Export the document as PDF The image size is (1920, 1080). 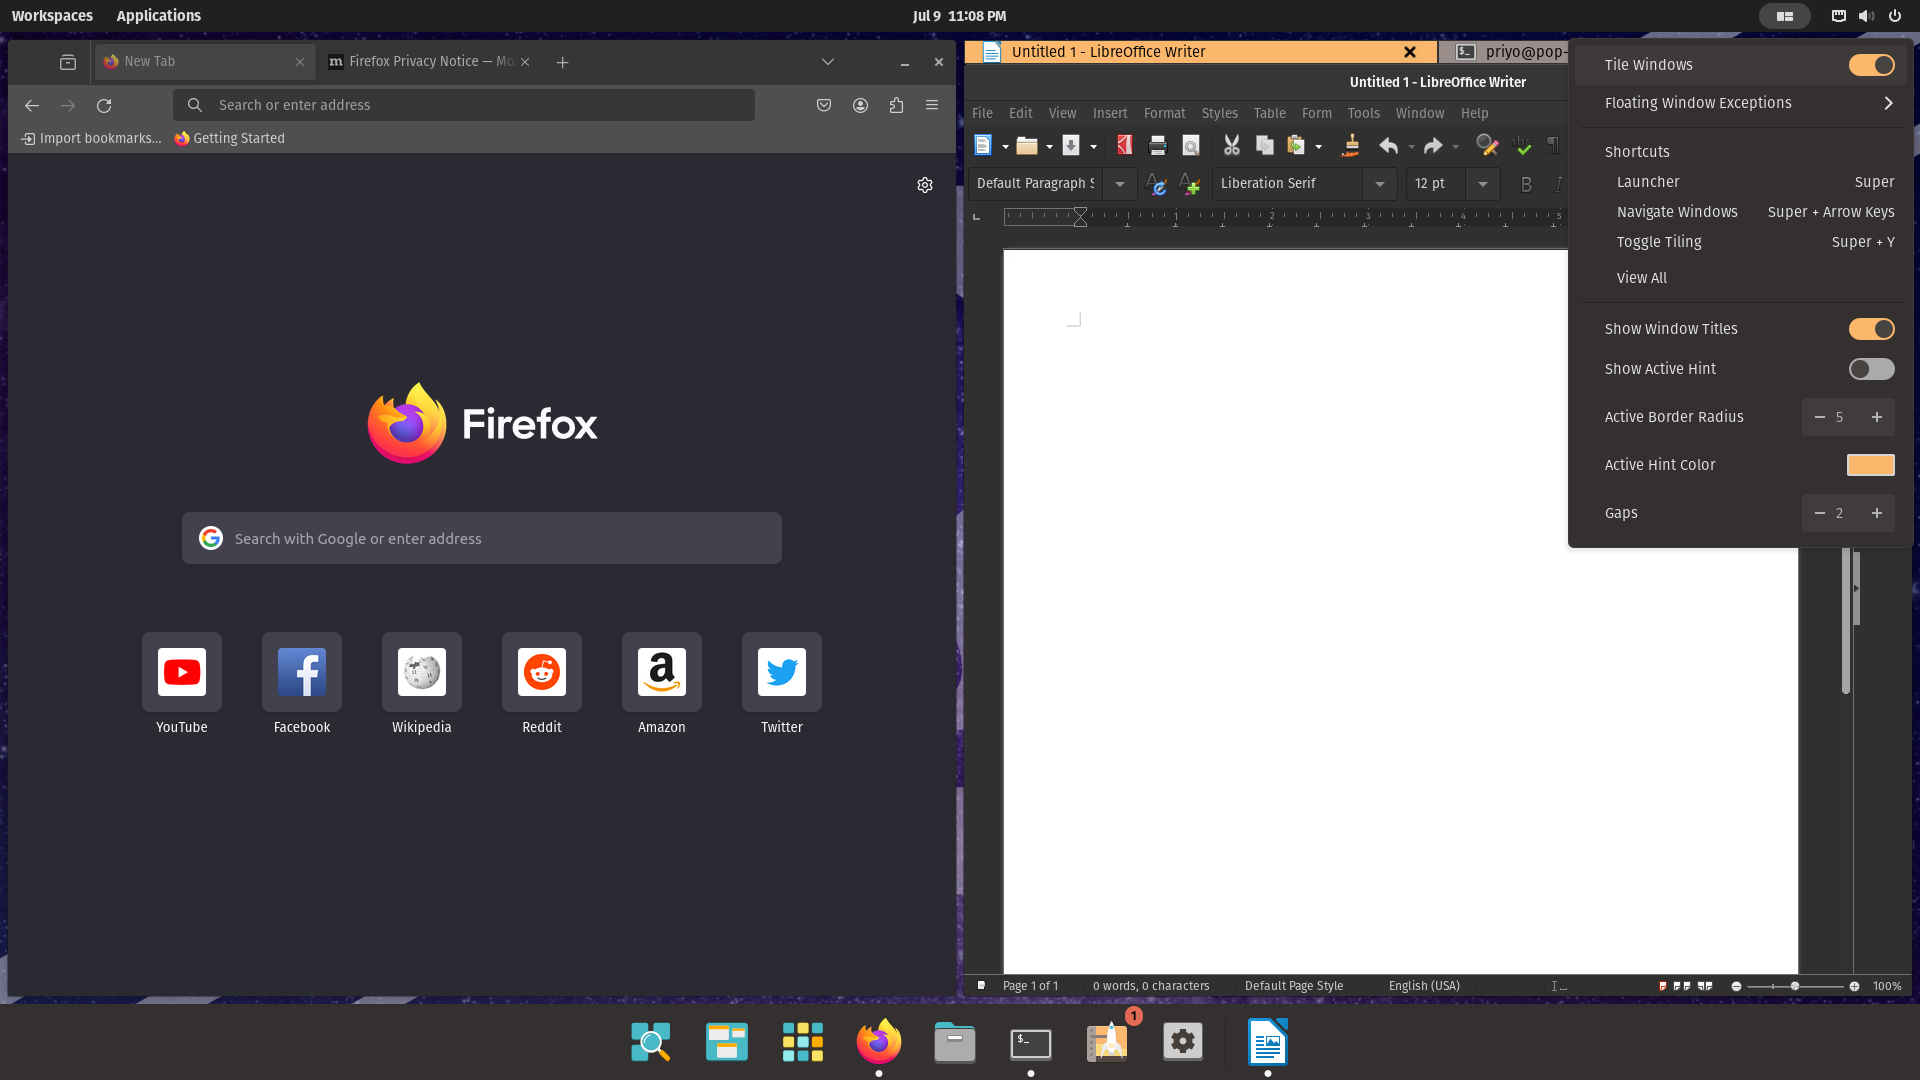pos(1122,145)
